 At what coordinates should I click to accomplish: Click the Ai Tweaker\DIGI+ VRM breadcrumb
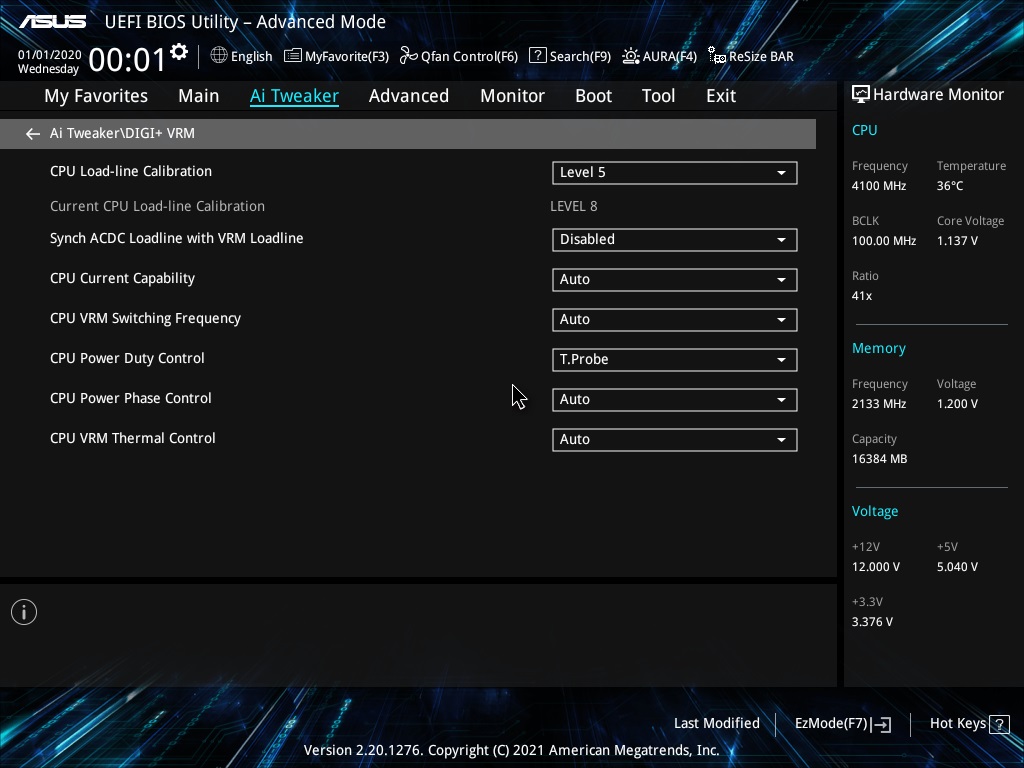coord(122,133)
